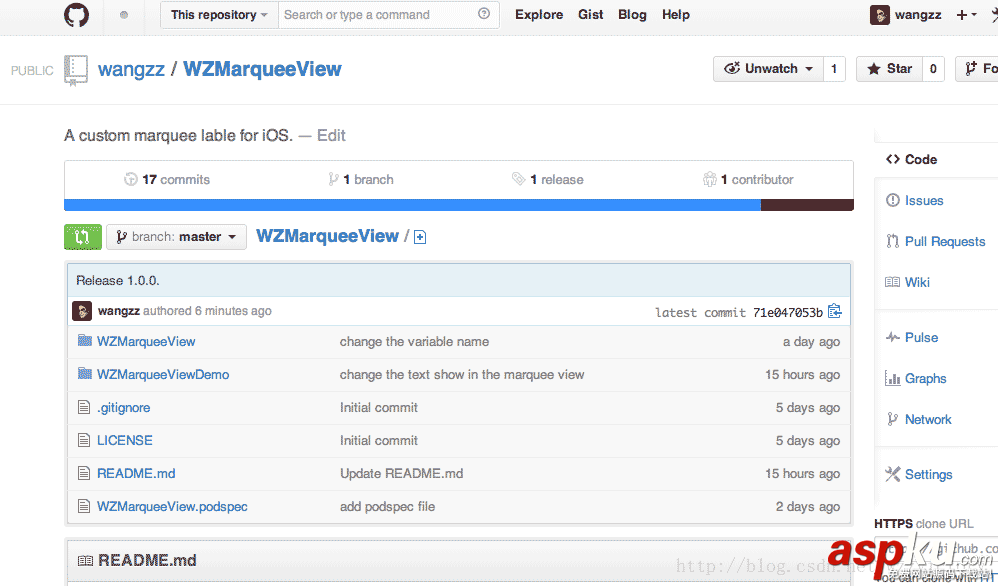Open 'add podspec file' commit message
The height and width of the screenshot is (586, 998).
click(388, 506)
